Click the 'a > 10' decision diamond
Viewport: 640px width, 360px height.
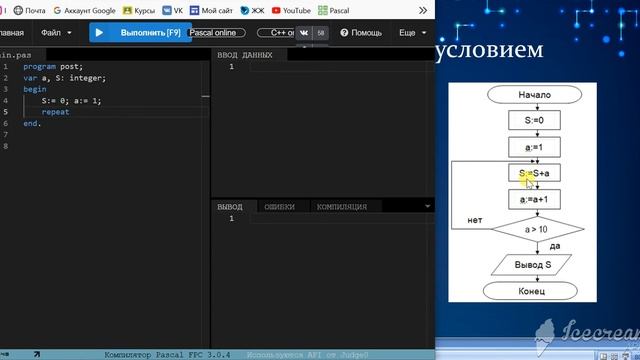pos(537,229)
